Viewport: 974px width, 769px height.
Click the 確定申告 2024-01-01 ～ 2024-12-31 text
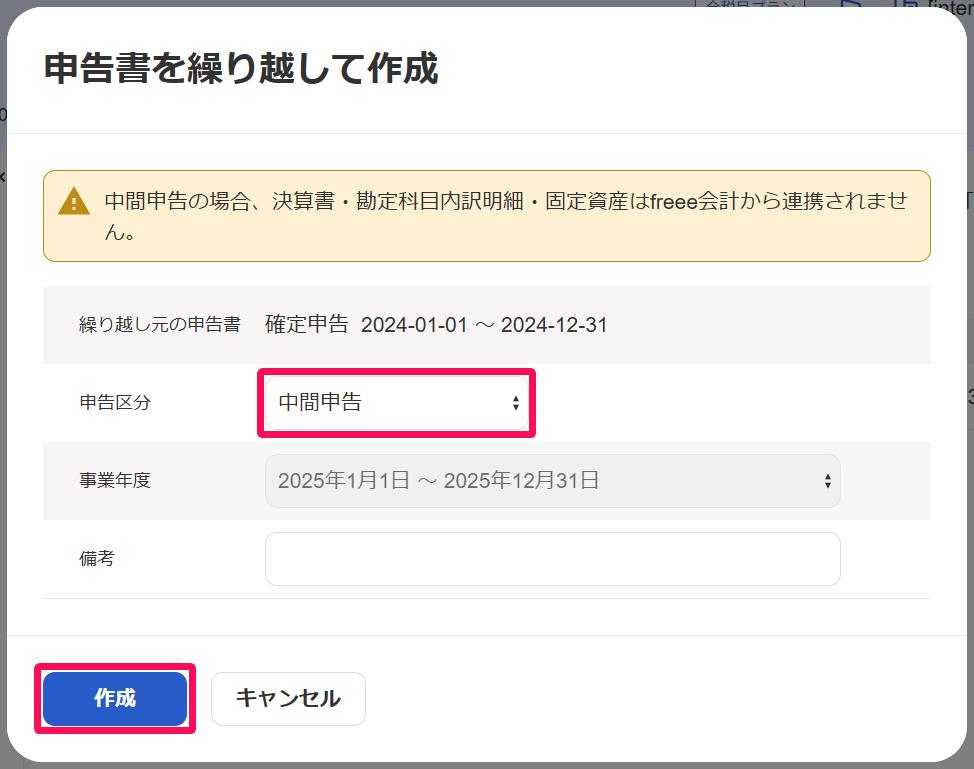point(436,324)
